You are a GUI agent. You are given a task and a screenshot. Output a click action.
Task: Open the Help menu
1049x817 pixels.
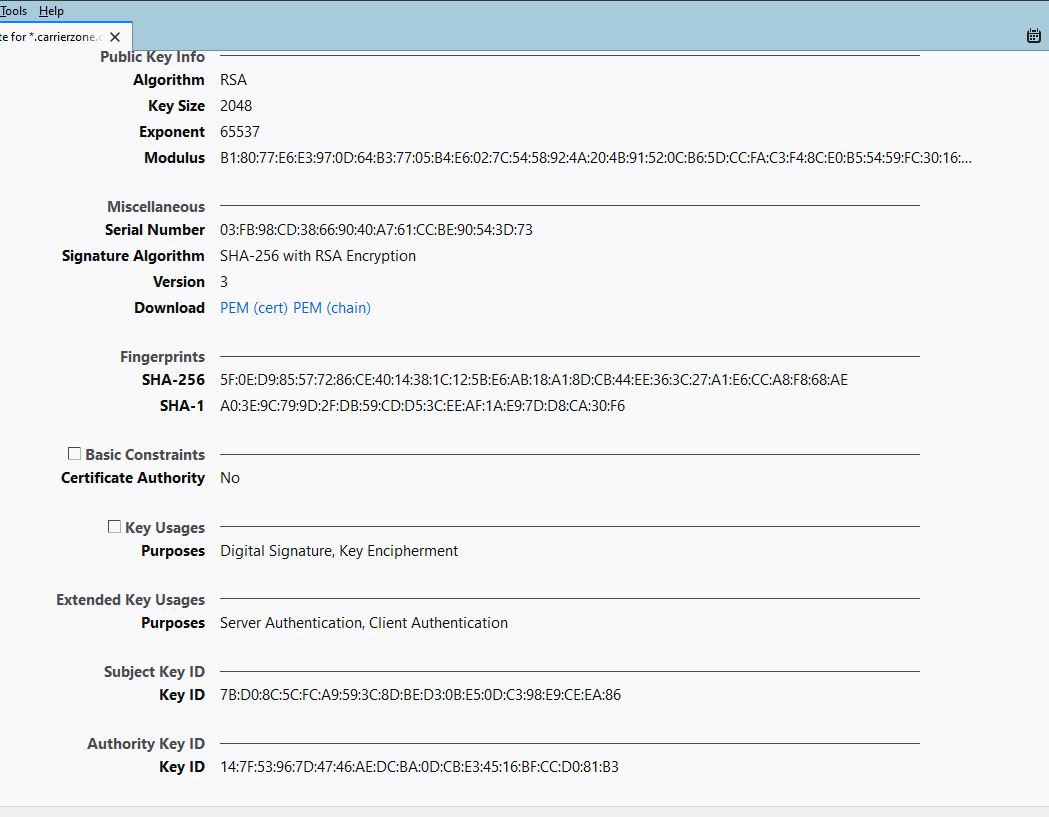click(x=51, y=11)
